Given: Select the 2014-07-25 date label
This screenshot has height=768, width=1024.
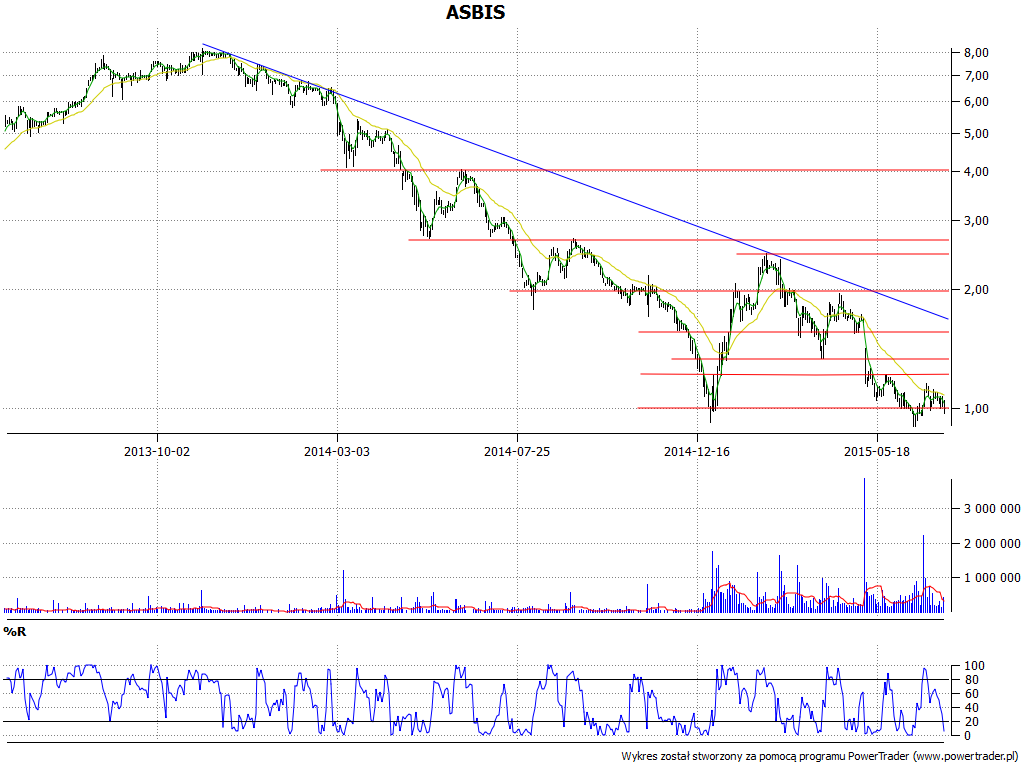Looking at the screenshot, I should coord(517,451).
